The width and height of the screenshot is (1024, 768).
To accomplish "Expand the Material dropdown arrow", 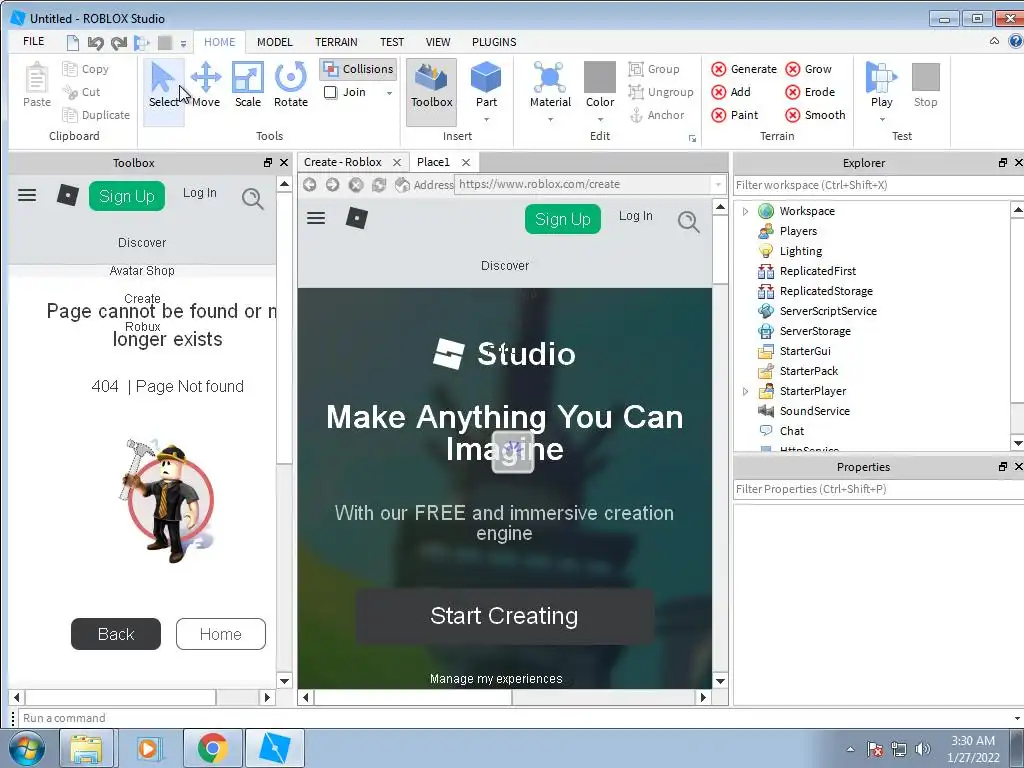I will pos(550,120).
